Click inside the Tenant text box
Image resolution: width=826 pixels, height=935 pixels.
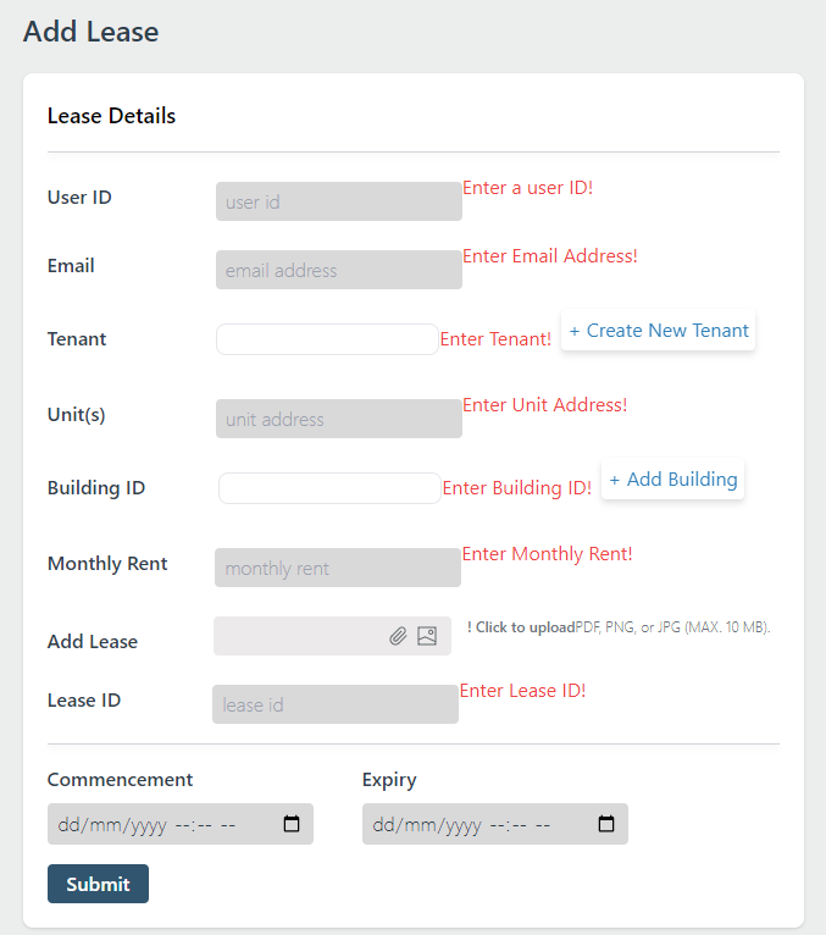tap(325, 339)
